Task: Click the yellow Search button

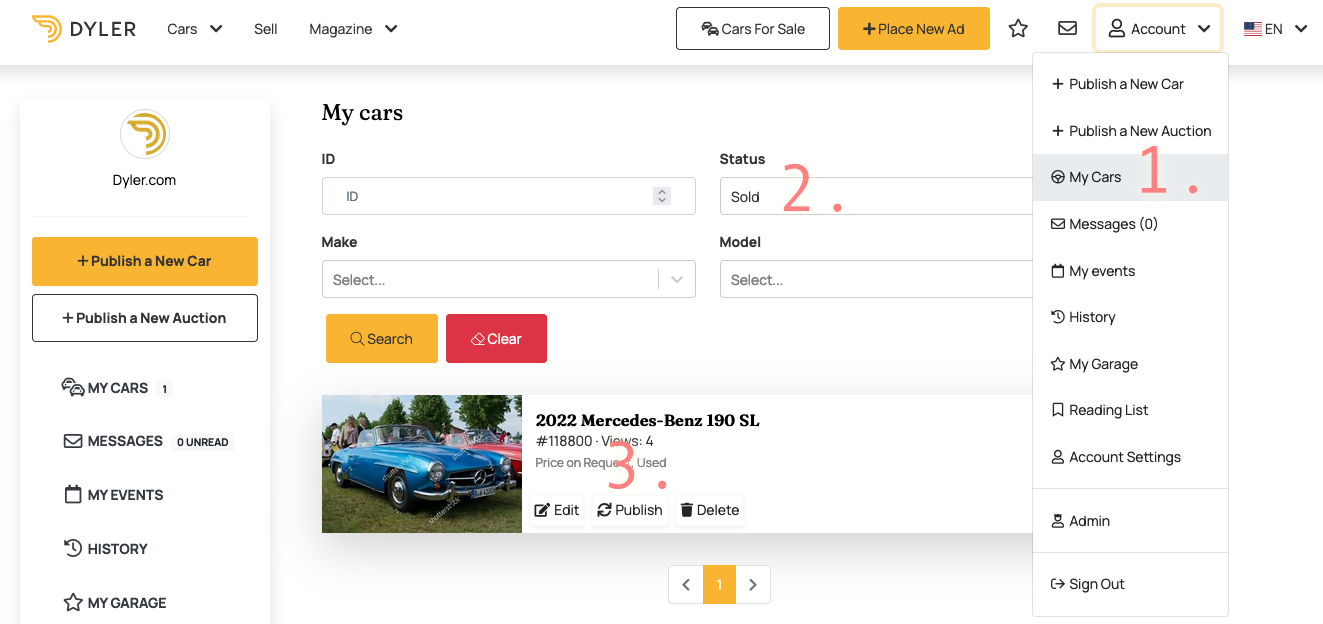Action: [381, 338]
